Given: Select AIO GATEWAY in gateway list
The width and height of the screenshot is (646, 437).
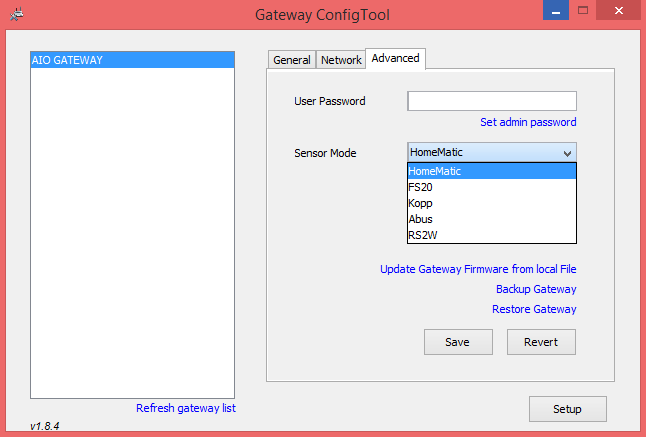Looking at the screenshot, I should click(132, 60).
